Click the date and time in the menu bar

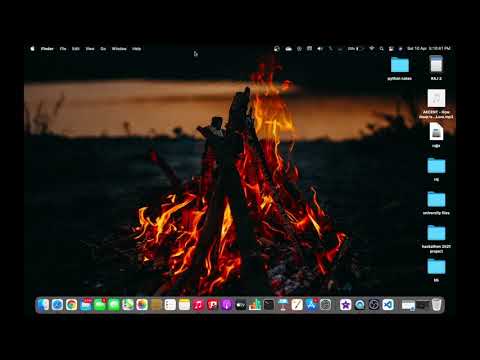(429, 48)
